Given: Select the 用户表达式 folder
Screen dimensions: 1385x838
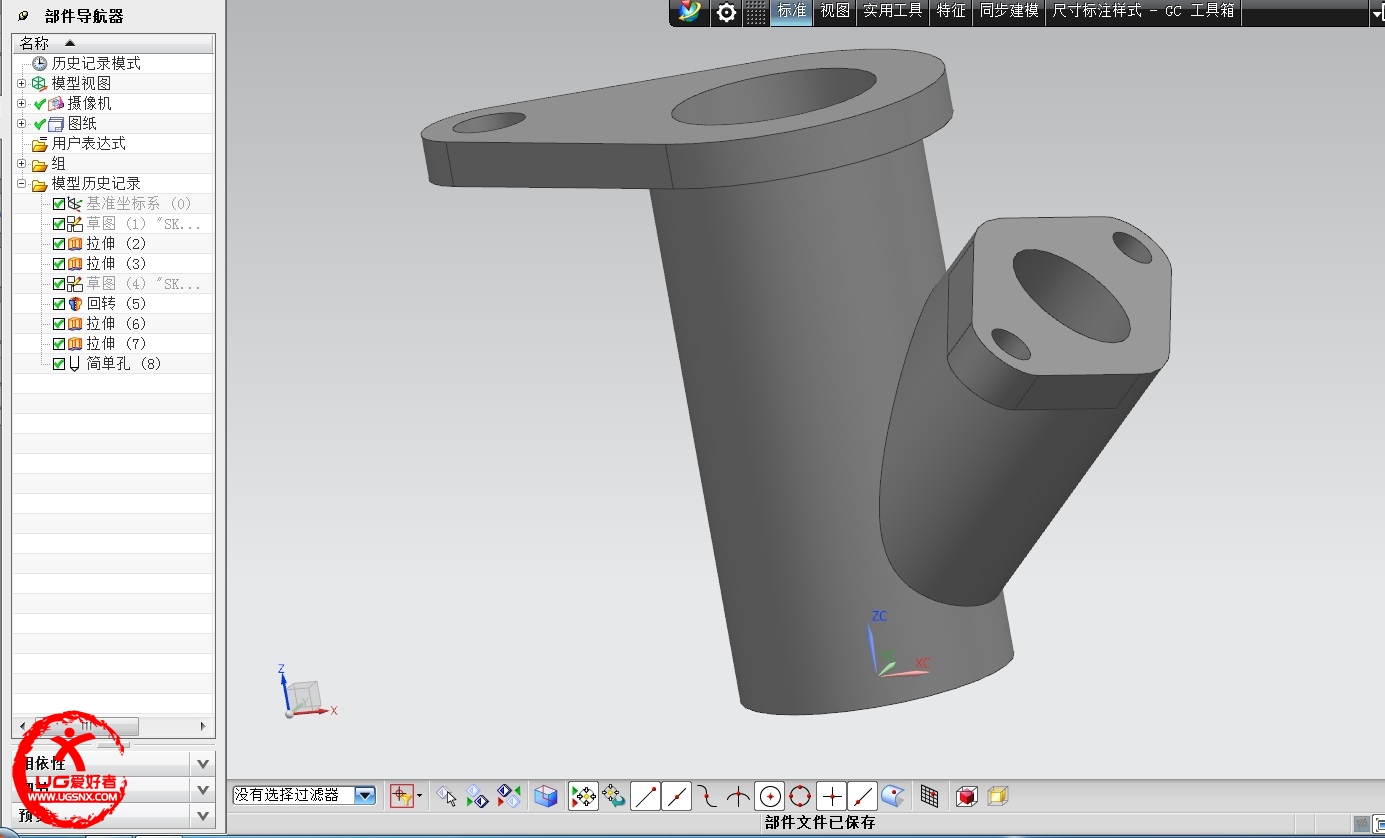Looking at the screenshot, I should [89, 143].
